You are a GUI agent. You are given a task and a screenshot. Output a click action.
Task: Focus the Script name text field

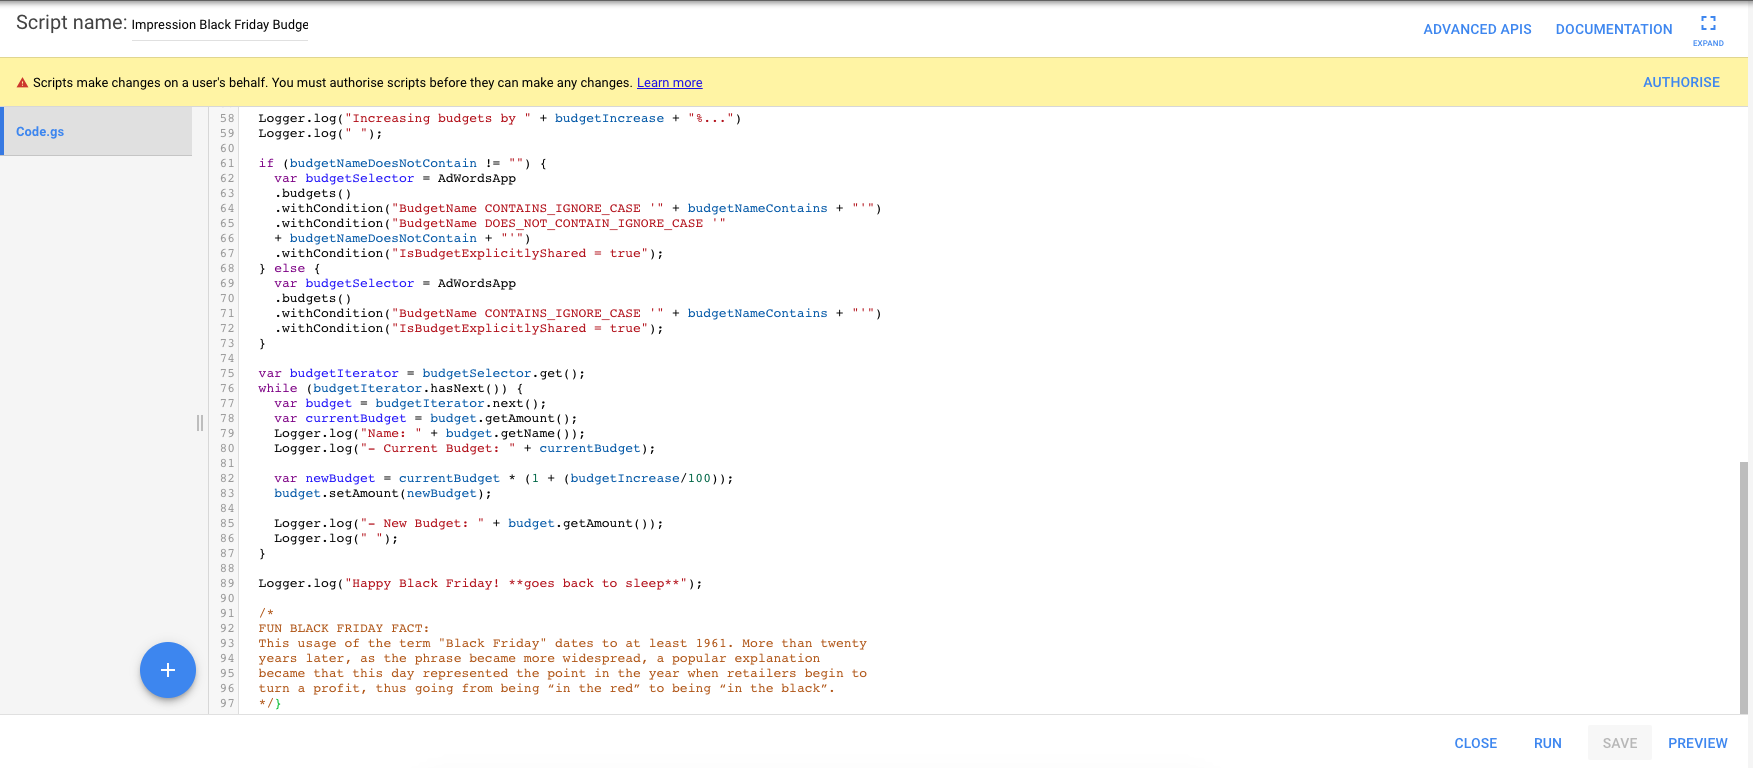pyautogui.click(x=220, y=25)
